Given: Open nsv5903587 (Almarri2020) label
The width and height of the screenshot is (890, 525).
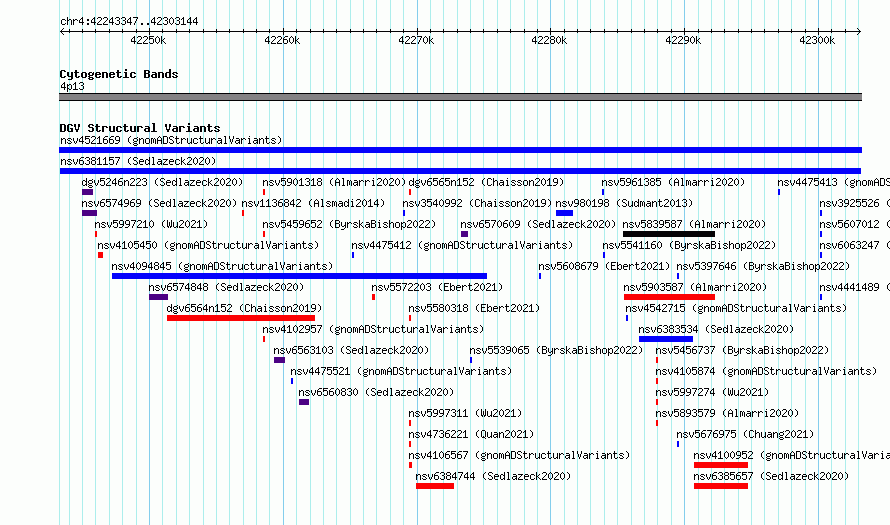Looking at the screenshot, I should point(695,287).
